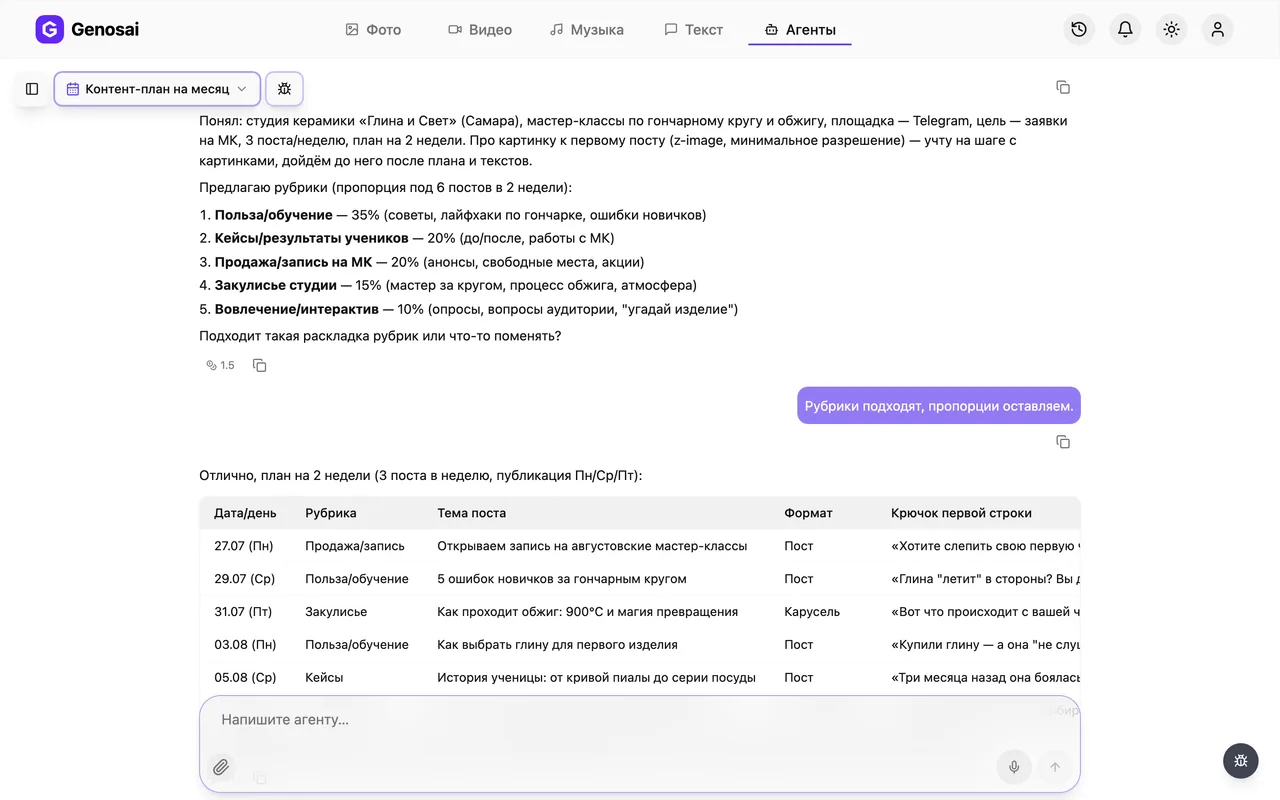Attach a file with paperclip icon
The image size is (1280, 800).
(221, 767)
